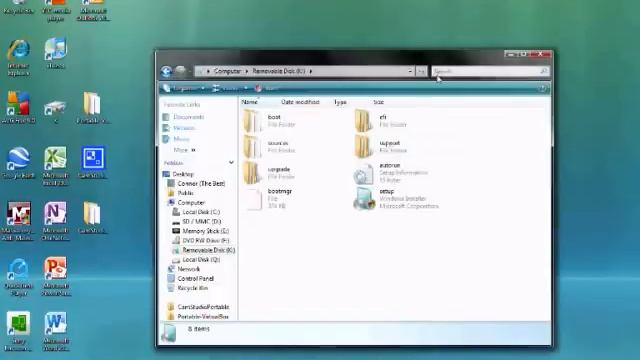Open Google Earth desktop shortcut

point(18,162)
